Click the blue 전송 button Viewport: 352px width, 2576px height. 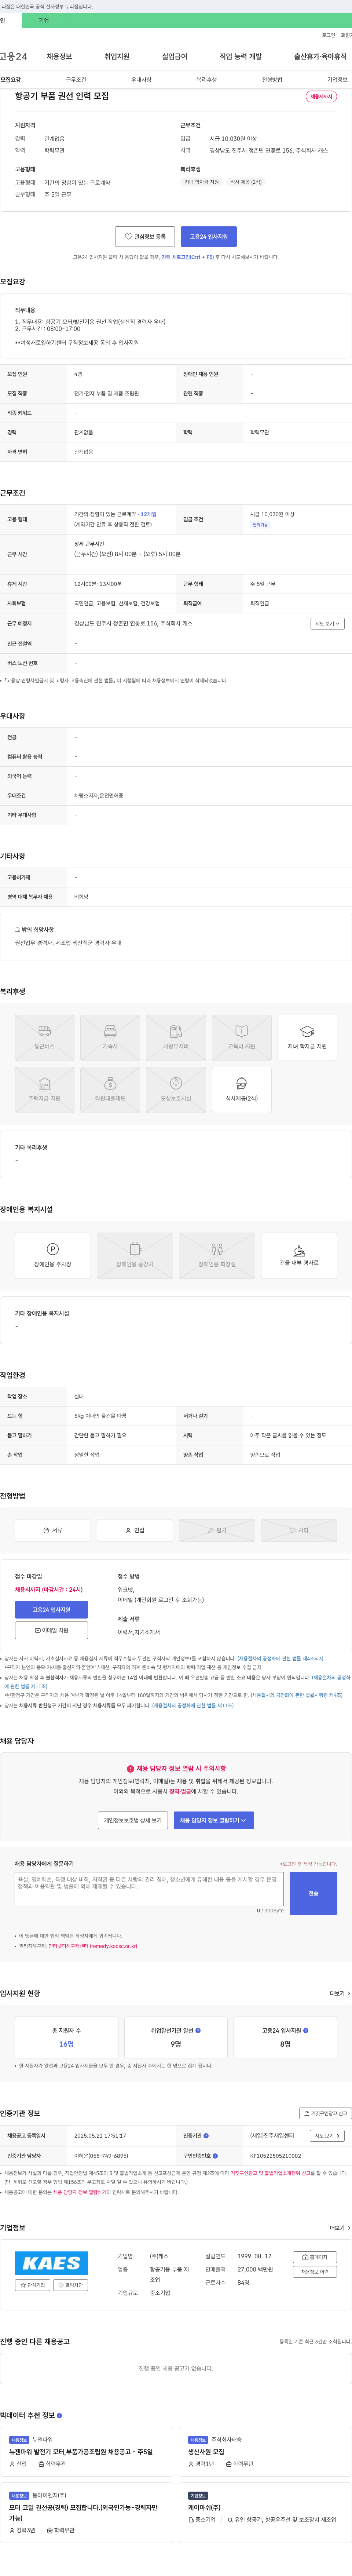pos(313,1893)
